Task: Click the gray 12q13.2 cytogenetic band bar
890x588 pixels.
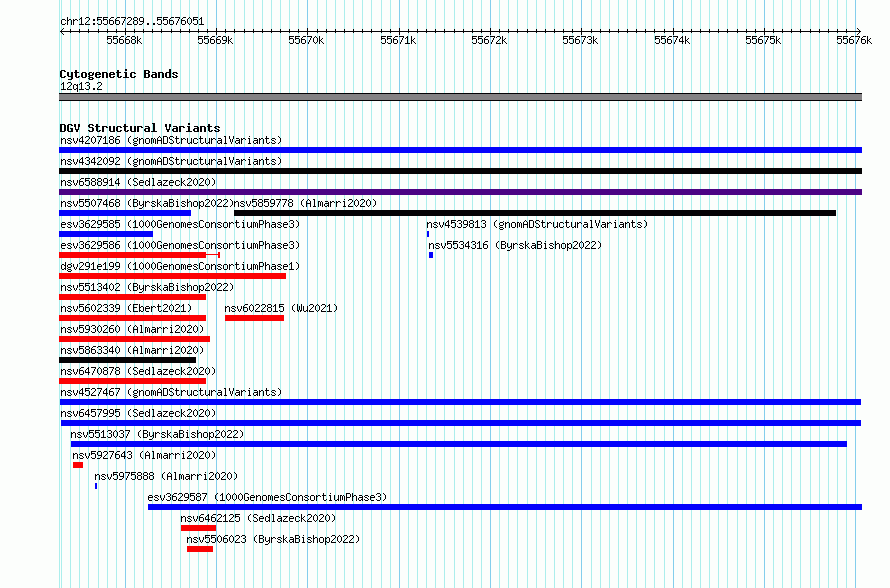Action: coord(460,97)
